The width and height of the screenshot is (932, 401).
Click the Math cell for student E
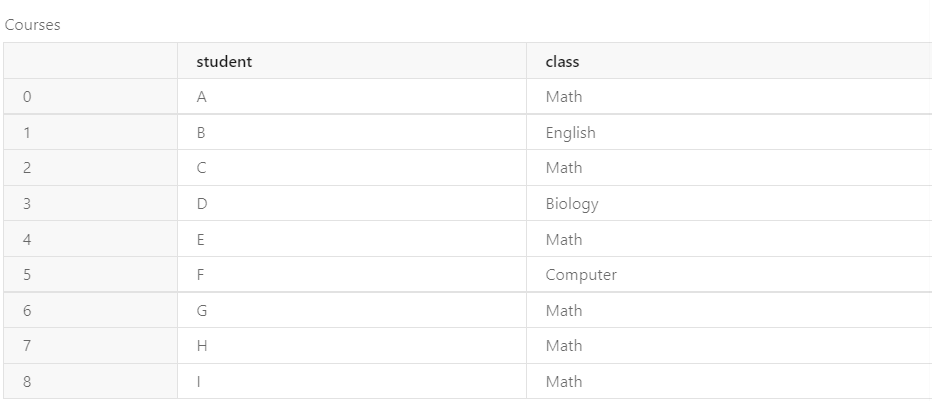point(564,240)
